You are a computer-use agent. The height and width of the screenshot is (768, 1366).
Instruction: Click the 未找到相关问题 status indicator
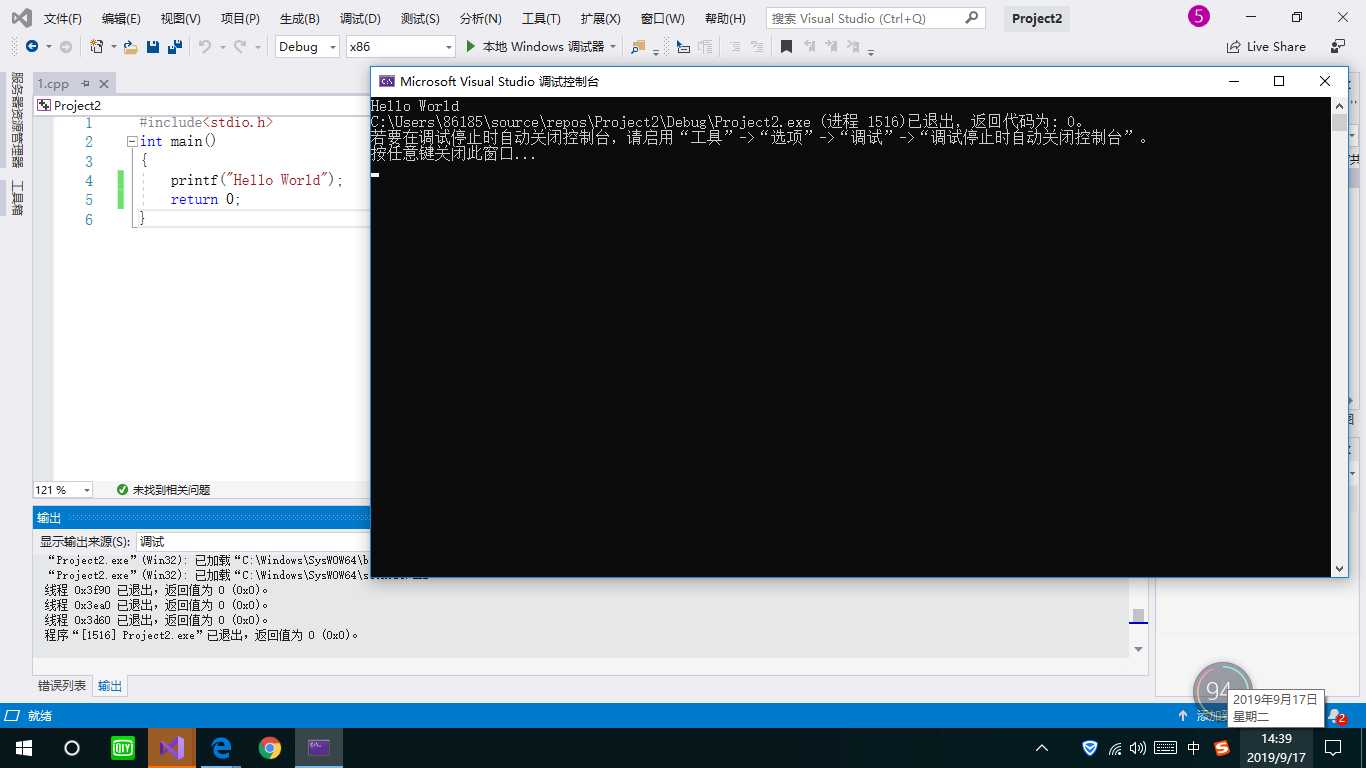(x=163, y=490)
